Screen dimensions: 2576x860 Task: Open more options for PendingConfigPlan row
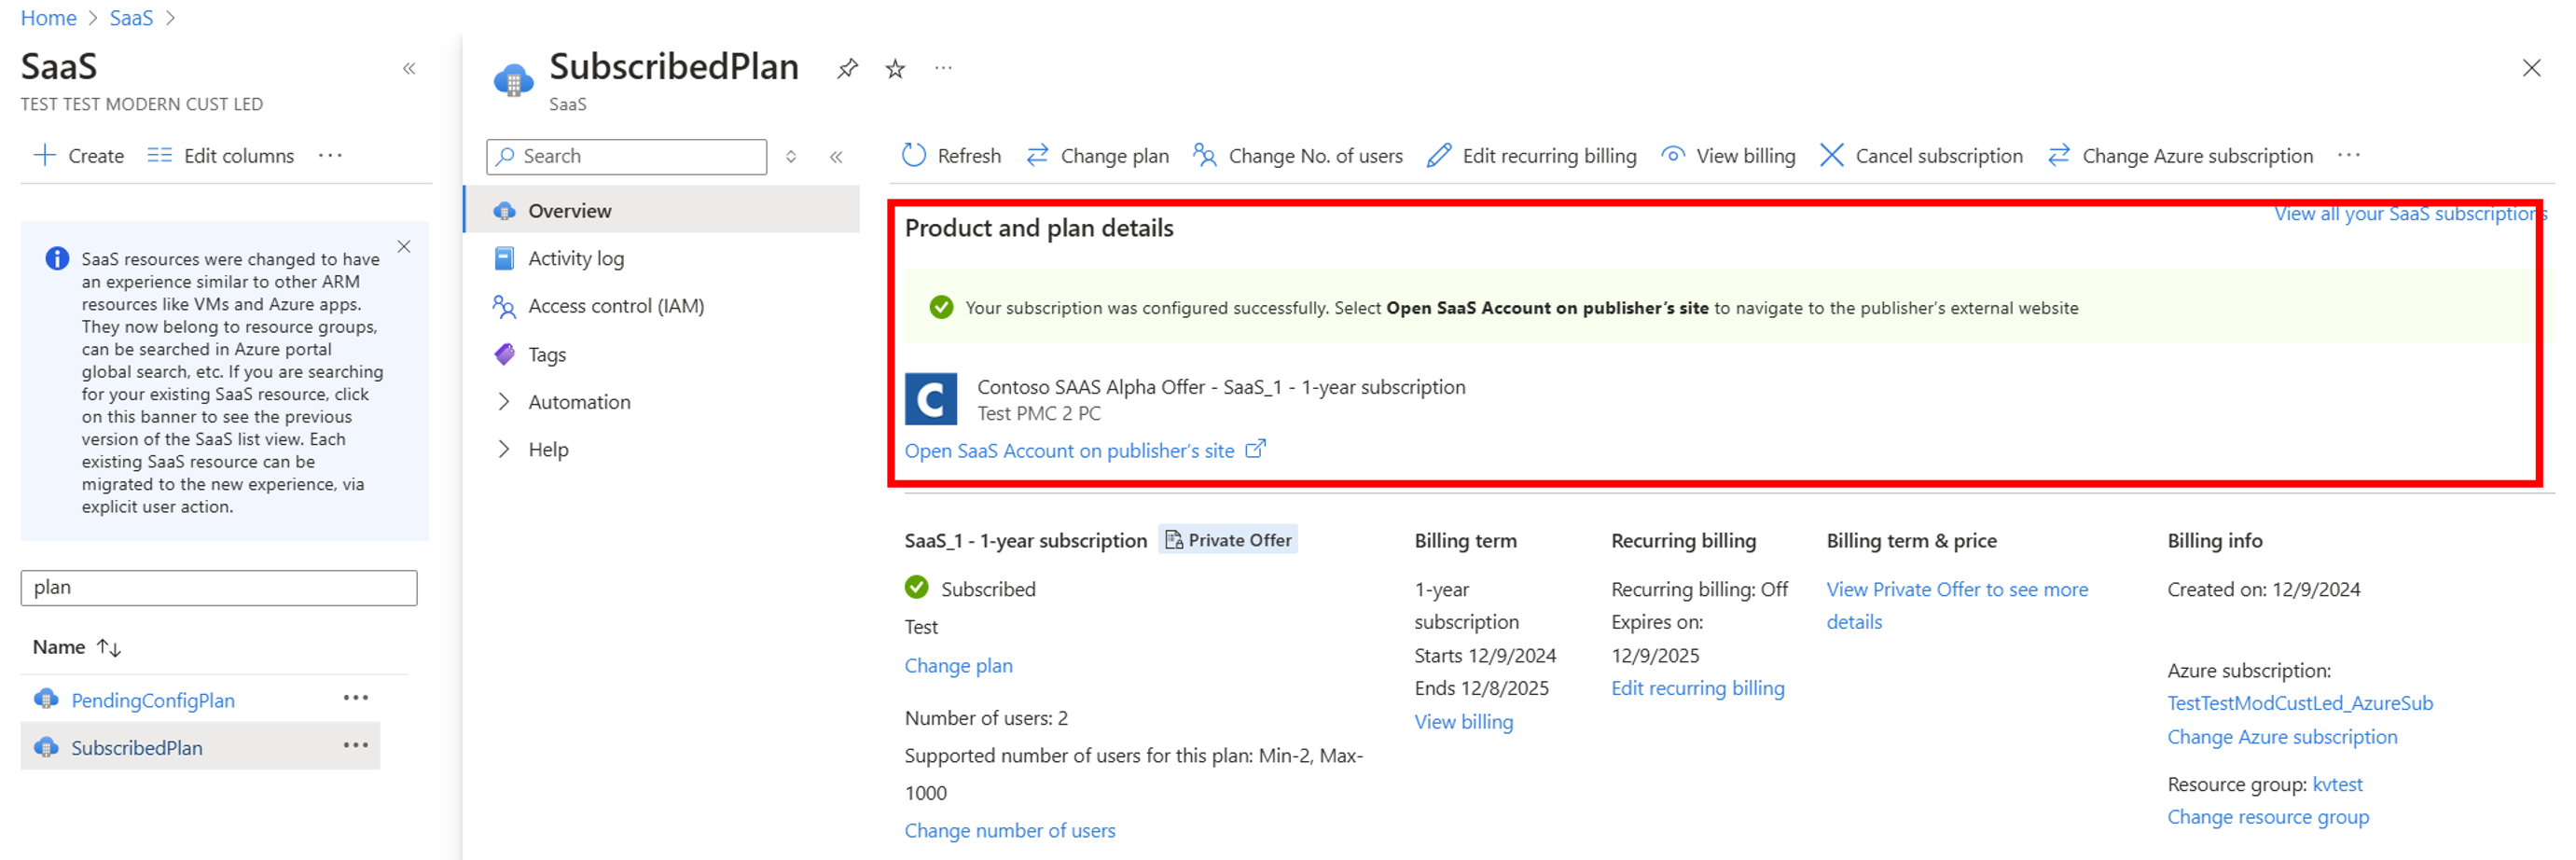click(356, 698)
